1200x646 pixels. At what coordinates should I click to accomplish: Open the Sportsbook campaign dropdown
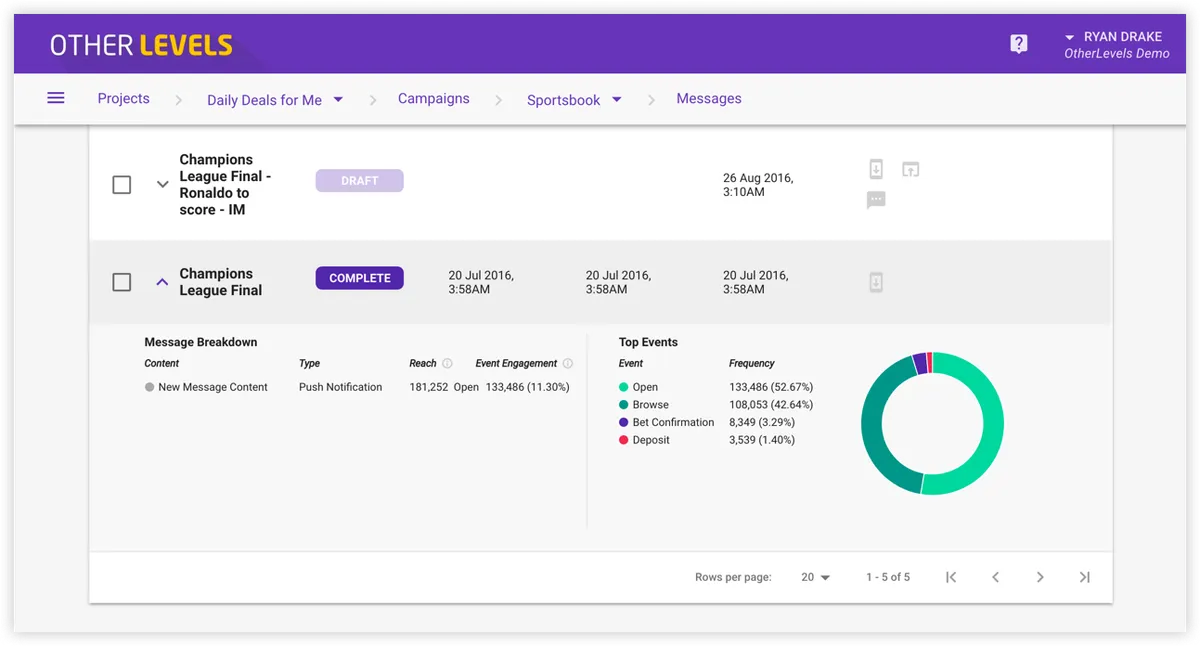pyautogui.click(x=574, y=100)
